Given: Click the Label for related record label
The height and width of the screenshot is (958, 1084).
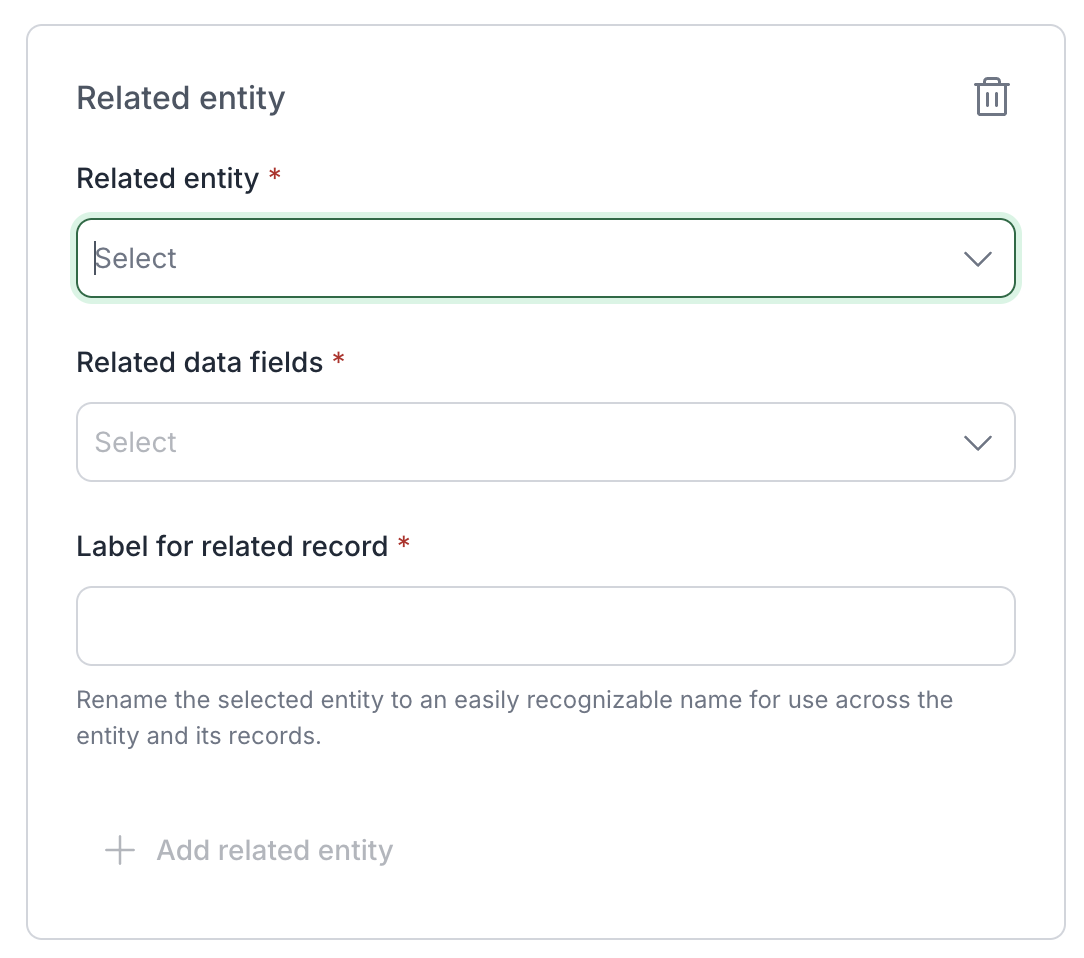Looking at the screenshot, I should (232, 546).
